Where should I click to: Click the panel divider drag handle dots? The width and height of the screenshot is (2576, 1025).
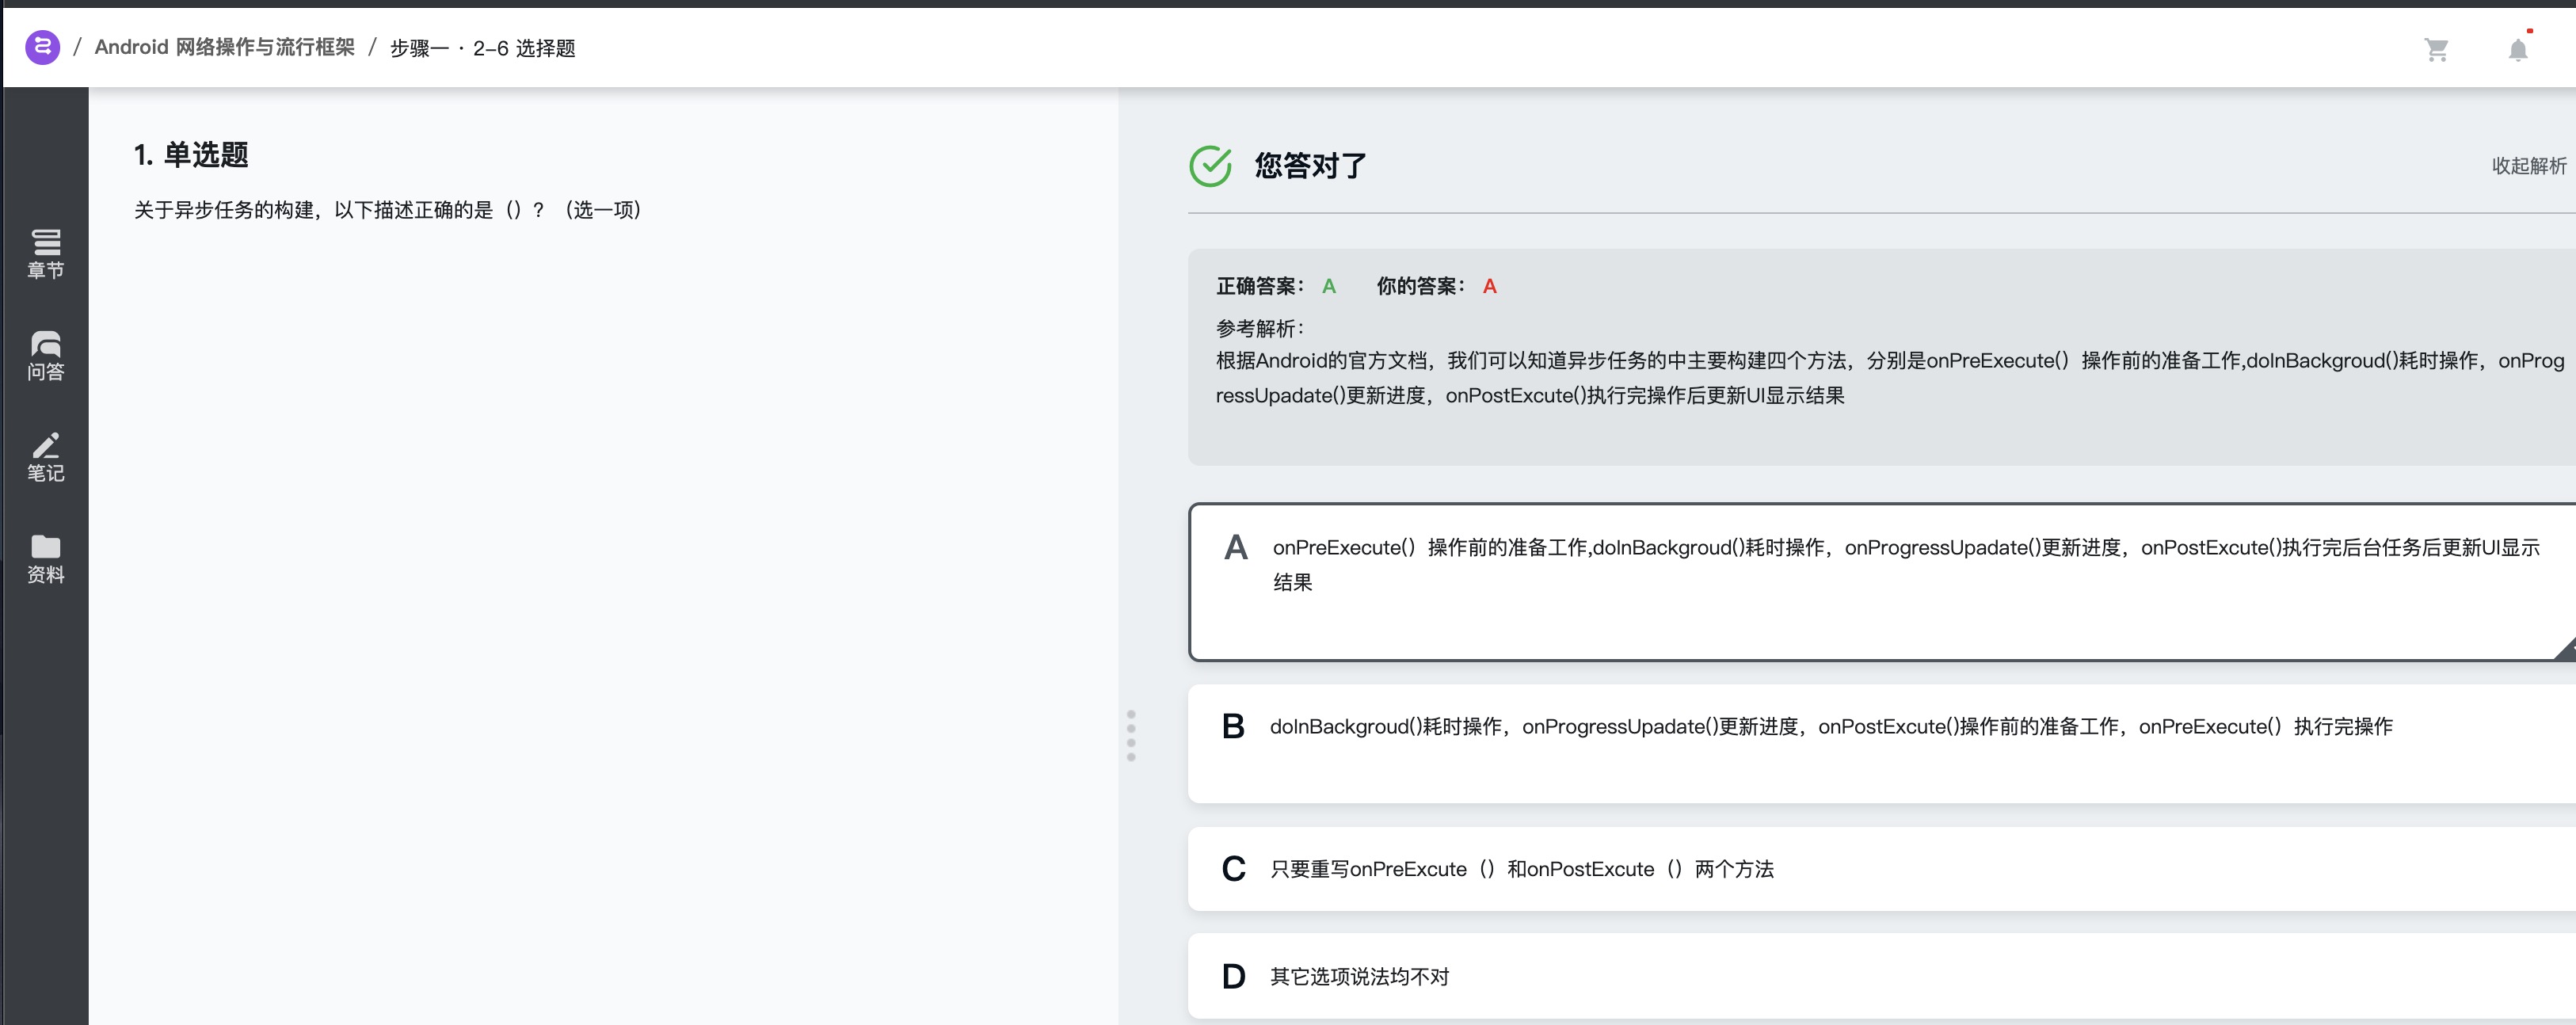[1131, 735]
